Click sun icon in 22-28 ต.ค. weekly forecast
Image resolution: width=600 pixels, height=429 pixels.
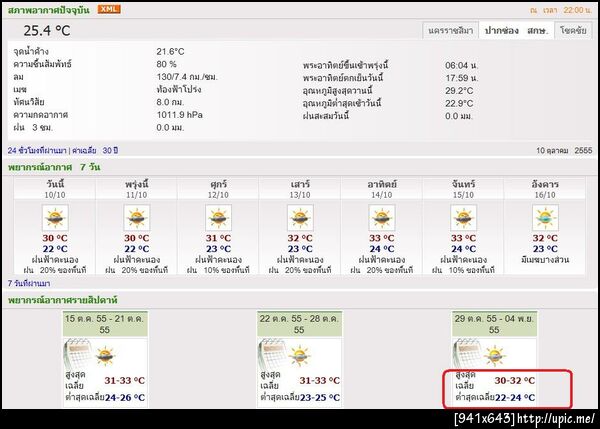[300, 356]
